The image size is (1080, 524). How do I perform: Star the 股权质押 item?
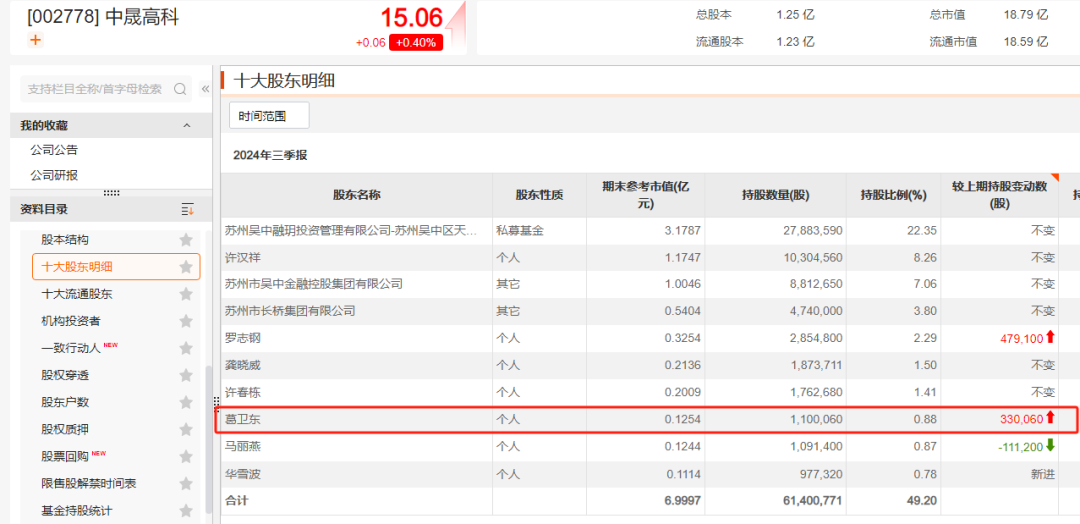[186, 429]
